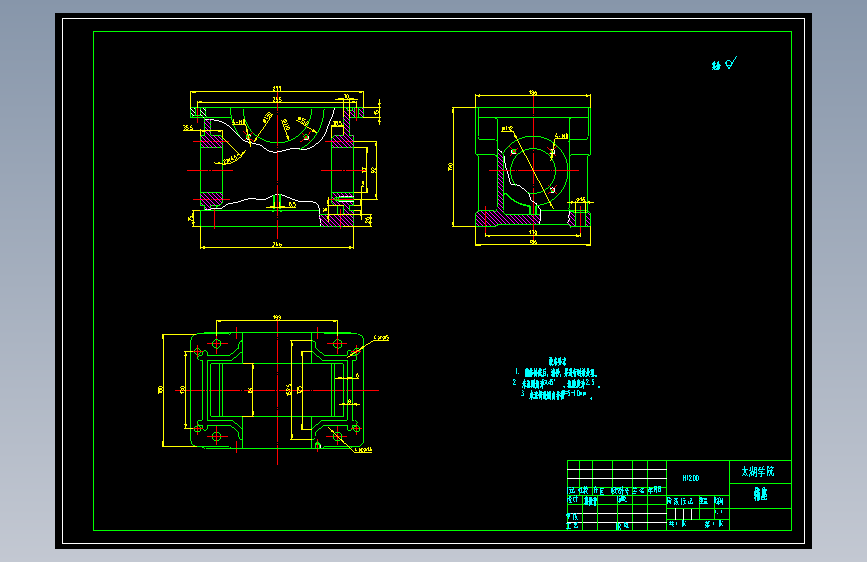Screen dimensions: 867x562
Task: Select the overall depth dimension beside the plan view
Action: pyautogui.click(x=161, y=390)
